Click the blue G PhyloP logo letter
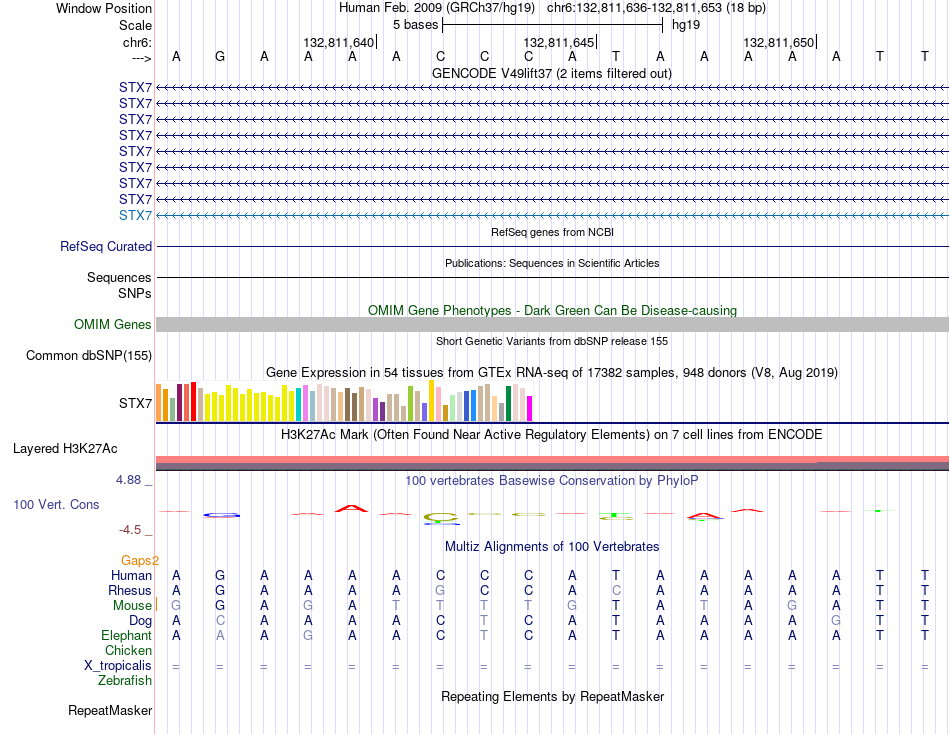This screenshot has height=734, width=950. 221,515
